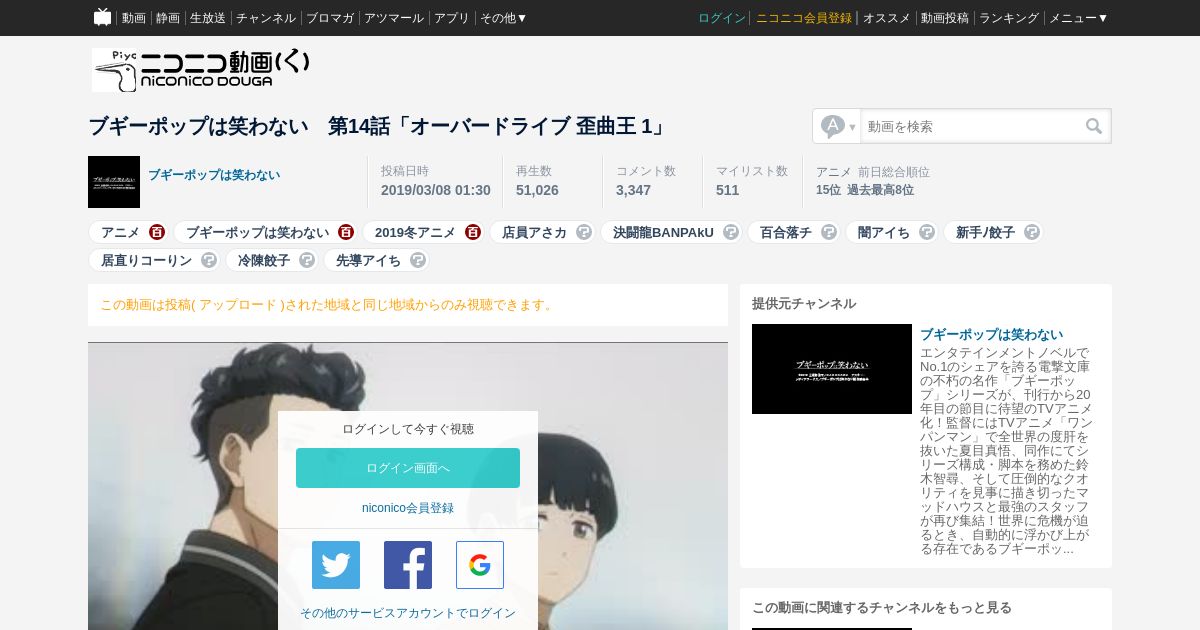Open sidebar channel title ブギーポップは笑わない

[x=991, y=334]
